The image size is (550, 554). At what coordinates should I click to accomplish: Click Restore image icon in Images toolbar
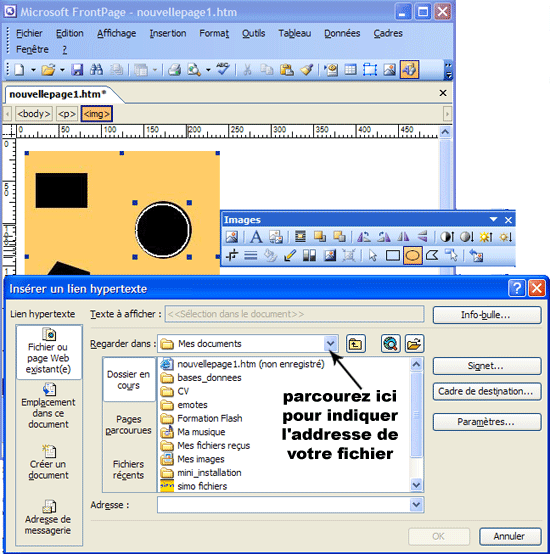coord(476,255)
